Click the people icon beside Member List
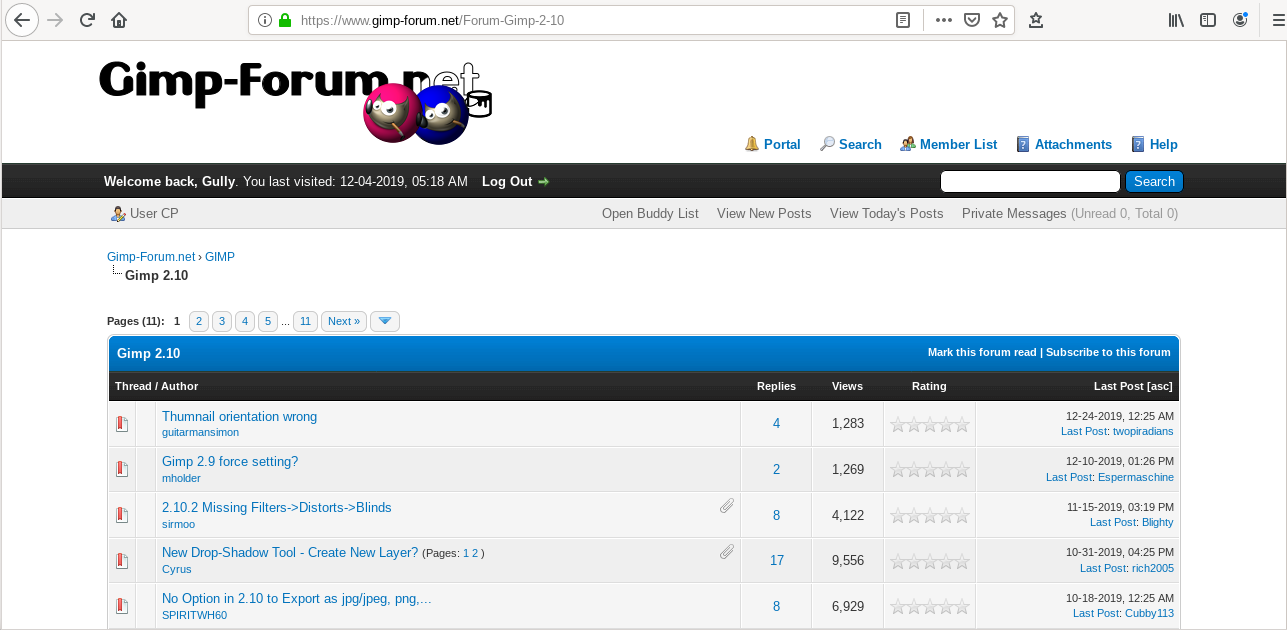The height and width of the screenshot is (630, 1287). pyautogui.click(x=908, y=144)
